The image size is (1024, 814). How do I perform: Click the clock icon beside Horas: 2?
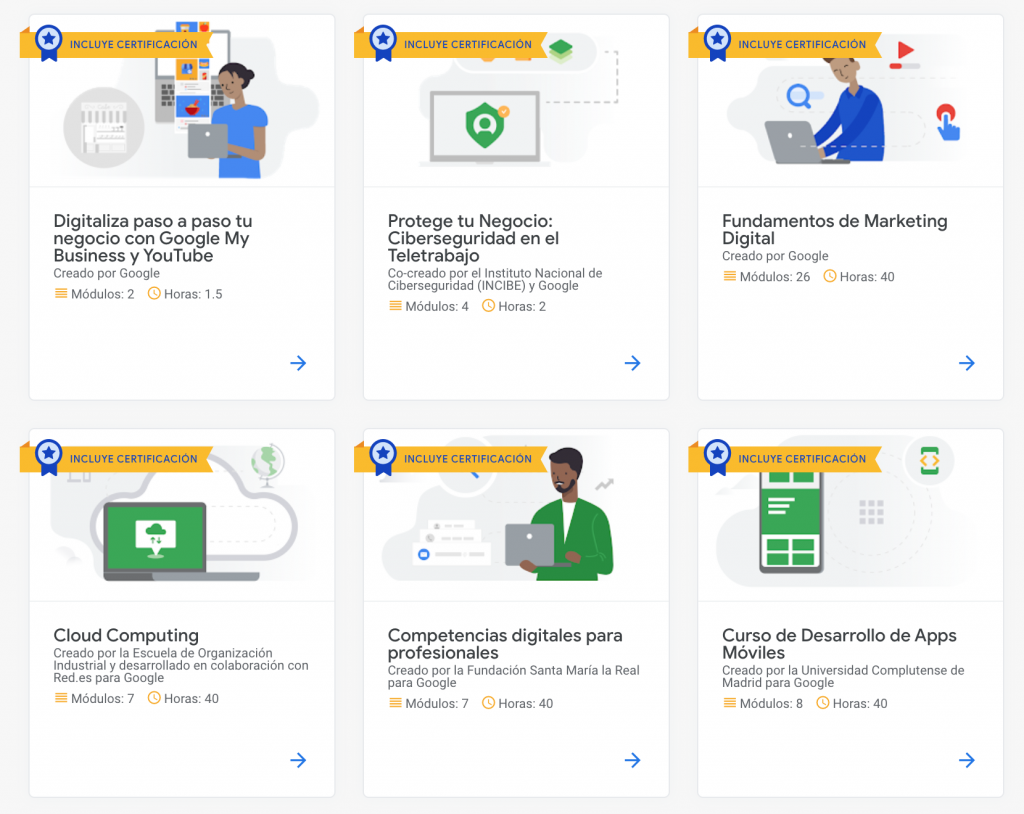[x=488, y=306]
